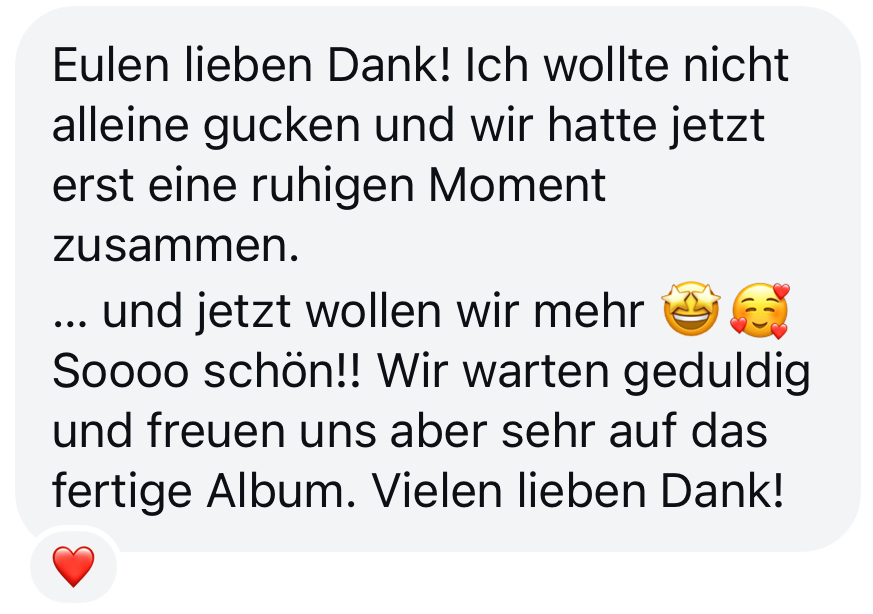This screenshot has width=873, height=614.
Task: Click "alleine gucken" in the second line
Action: pos(206,127)
